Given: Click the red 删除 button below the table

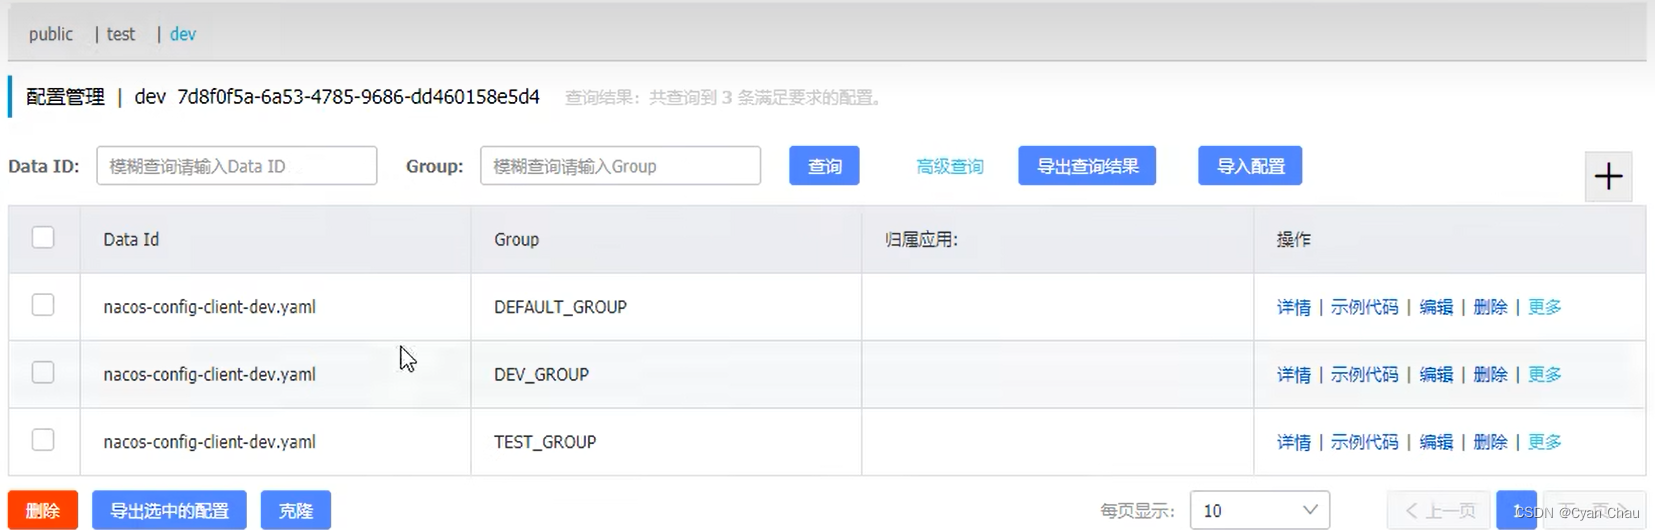Looking at the screenshot, I should click(43, 510).
